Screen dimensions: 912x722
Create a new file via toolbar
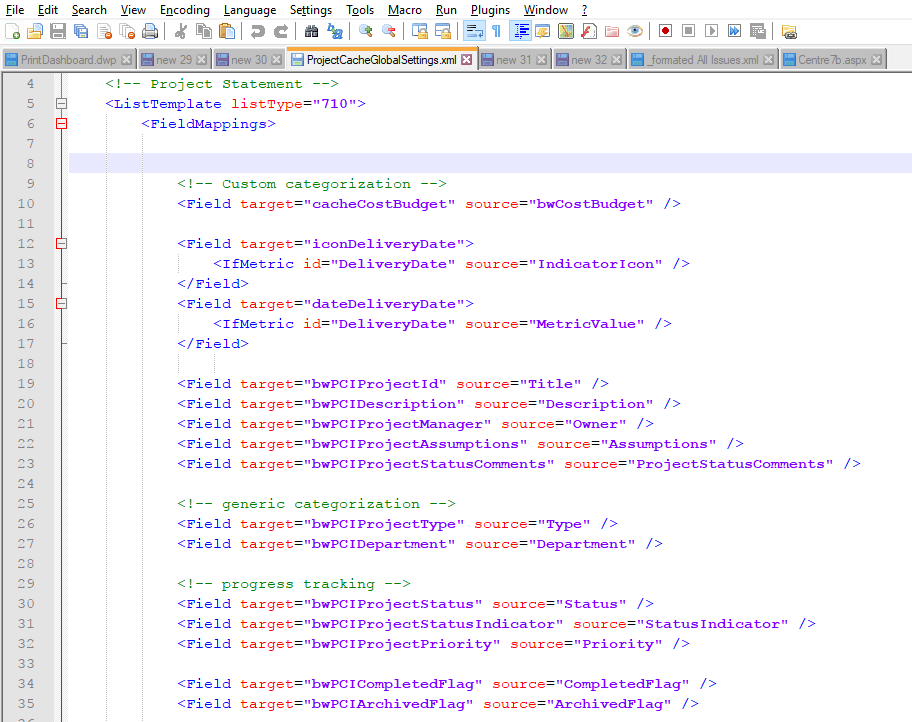[x=12, y=31]
